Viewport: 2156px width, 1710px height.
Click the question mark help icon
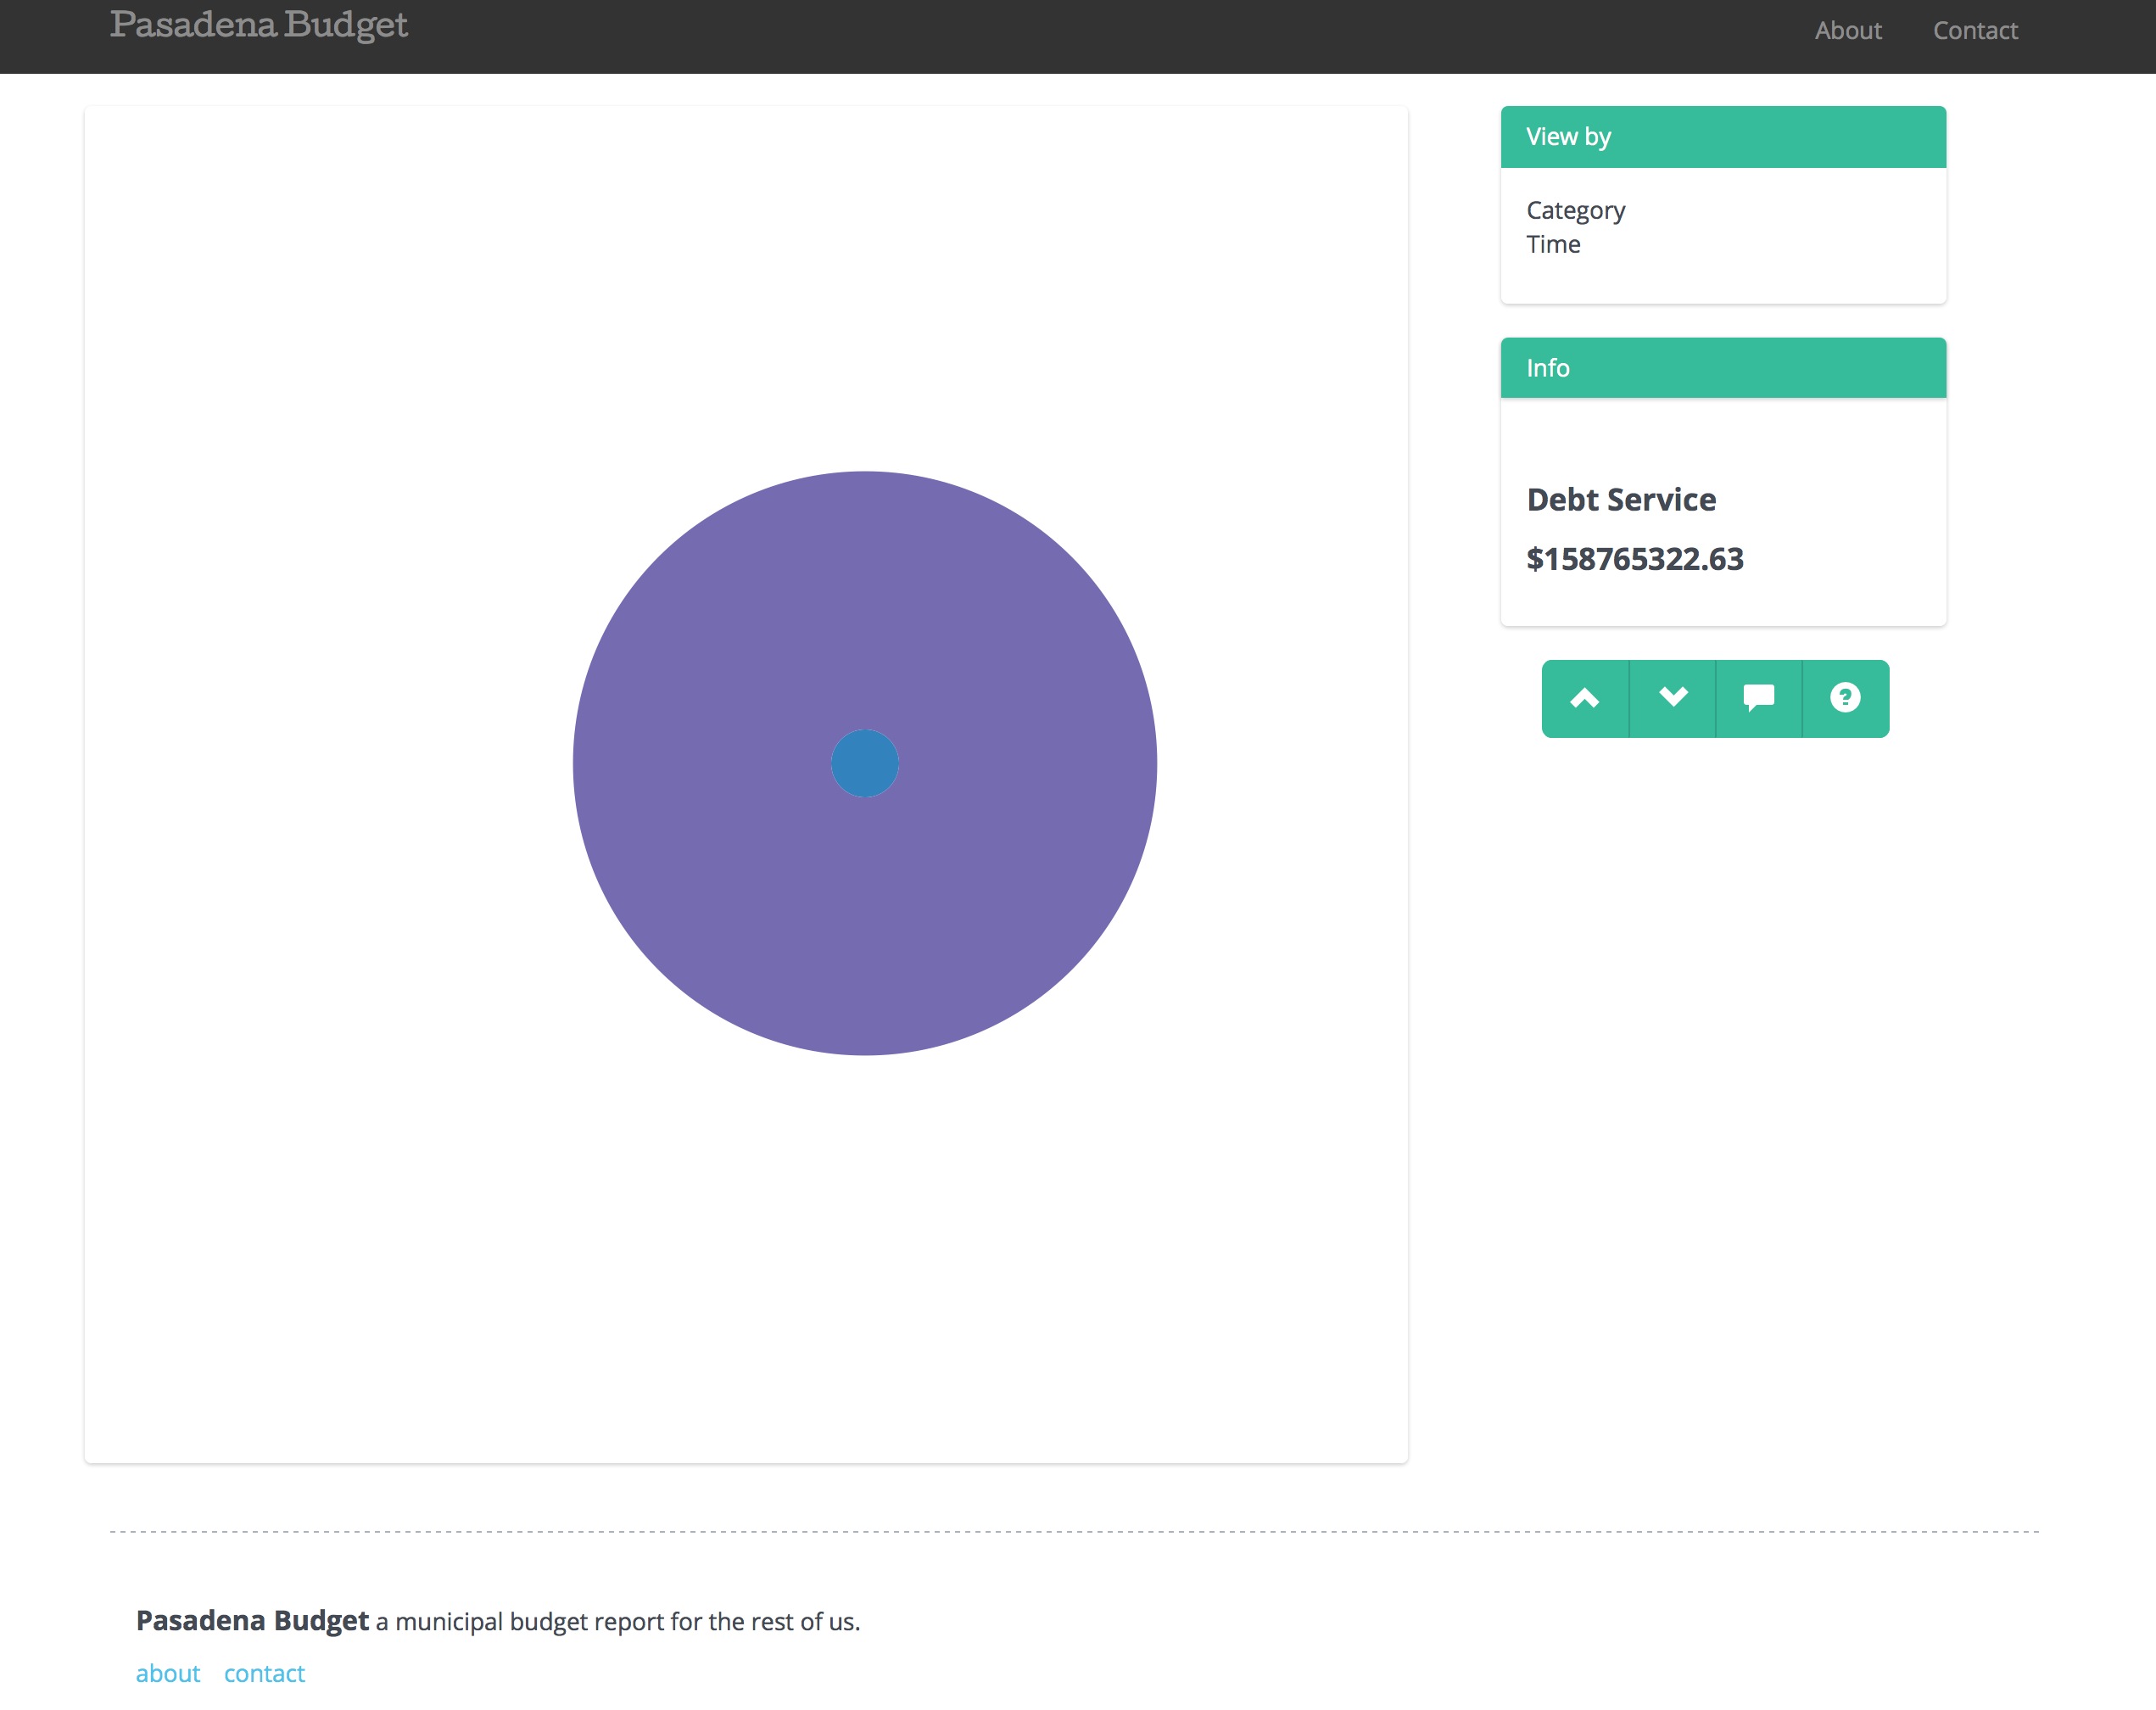1845,698
